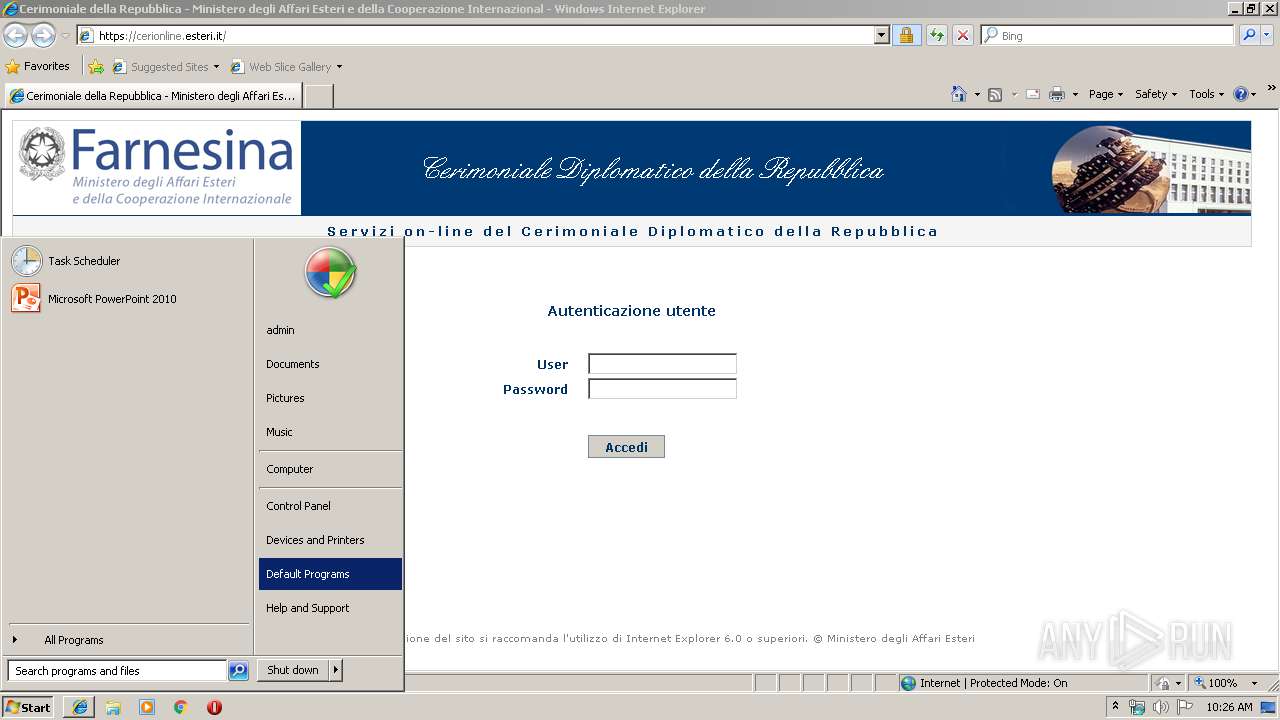The width and height of the screenshot is (1280, 720).
Task: Open the admin user folder
Action: tap(330, 330)
